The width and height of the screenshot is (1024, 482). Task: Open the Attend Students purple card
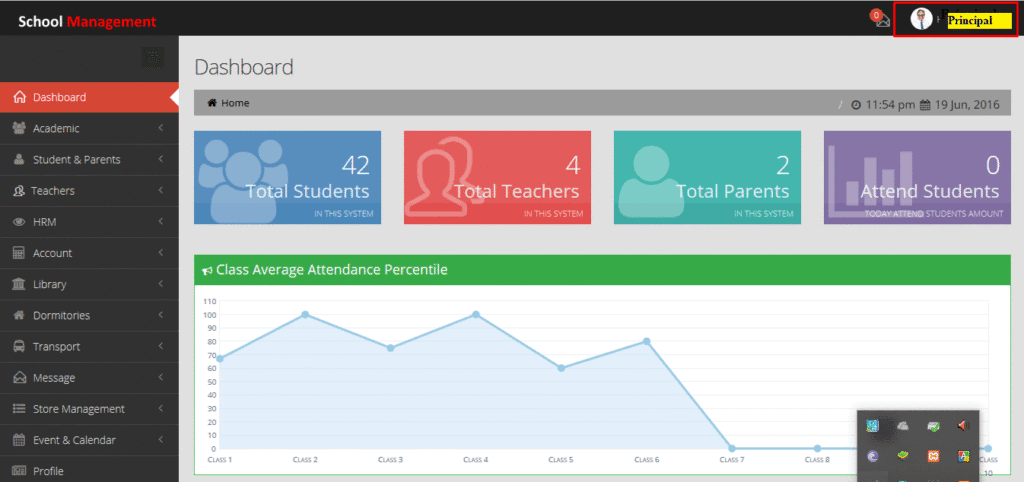[x=917, y=177]
